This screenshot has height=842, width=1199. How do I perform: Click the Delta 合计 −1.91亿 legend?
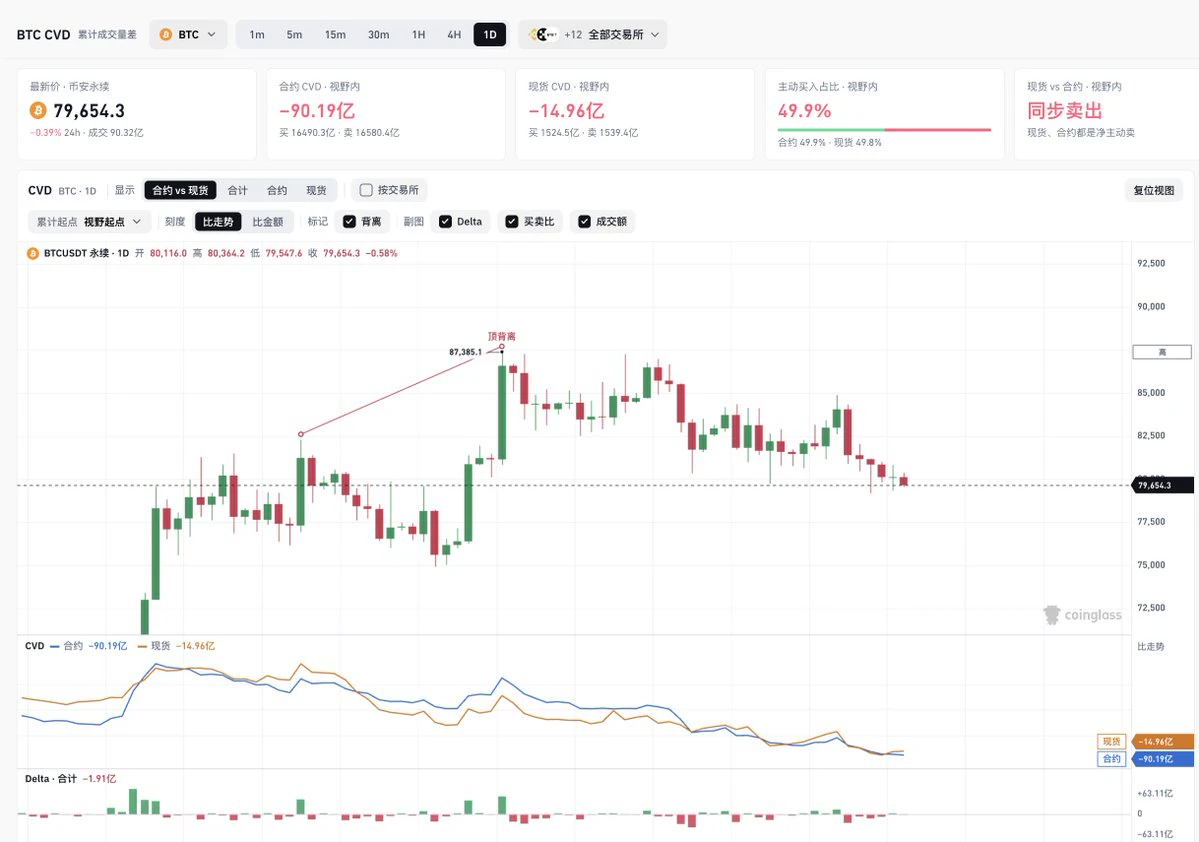pos(70,779)
